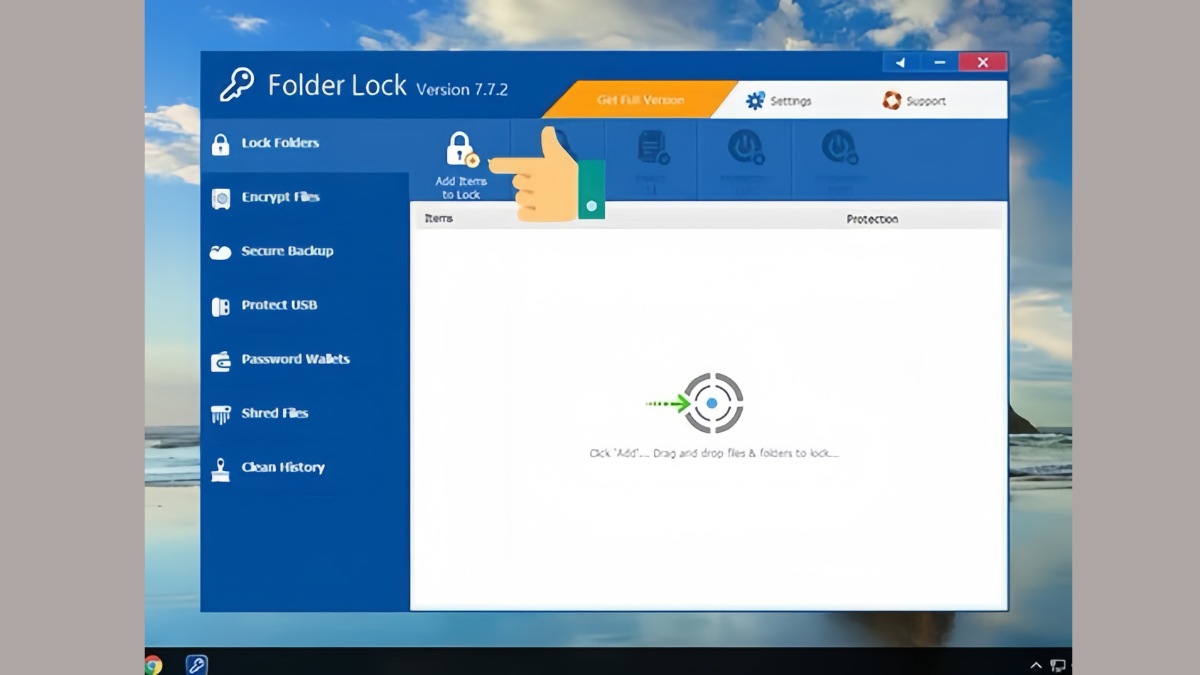Click the Add Items to Lock padlock
The width and height of the screenshot is (1200, 675).
461,150
